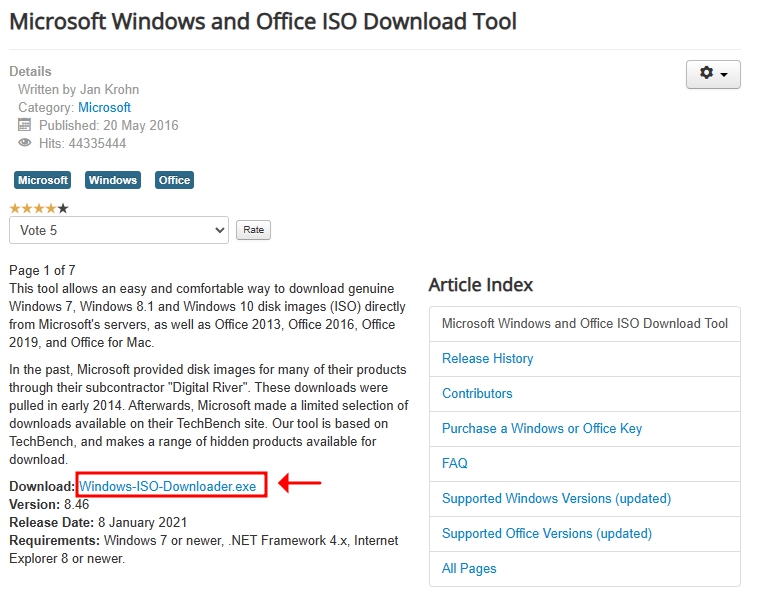Click the 'Page 1 of 7' text
762x610 pixels.
[x=42, y=270]
